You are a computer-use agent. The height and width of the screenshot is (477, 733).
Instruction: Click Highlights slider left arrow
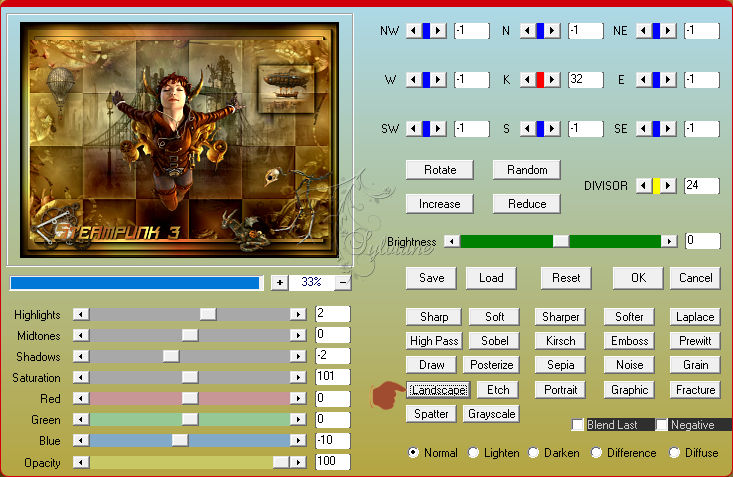[x=81, y=314]
